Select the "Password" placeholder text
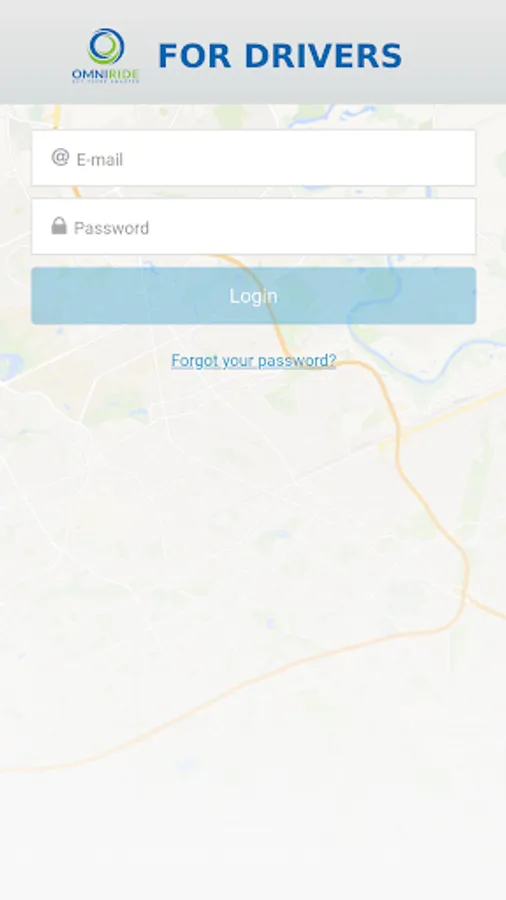The image size is (506, 900). [x=111, y=228]
